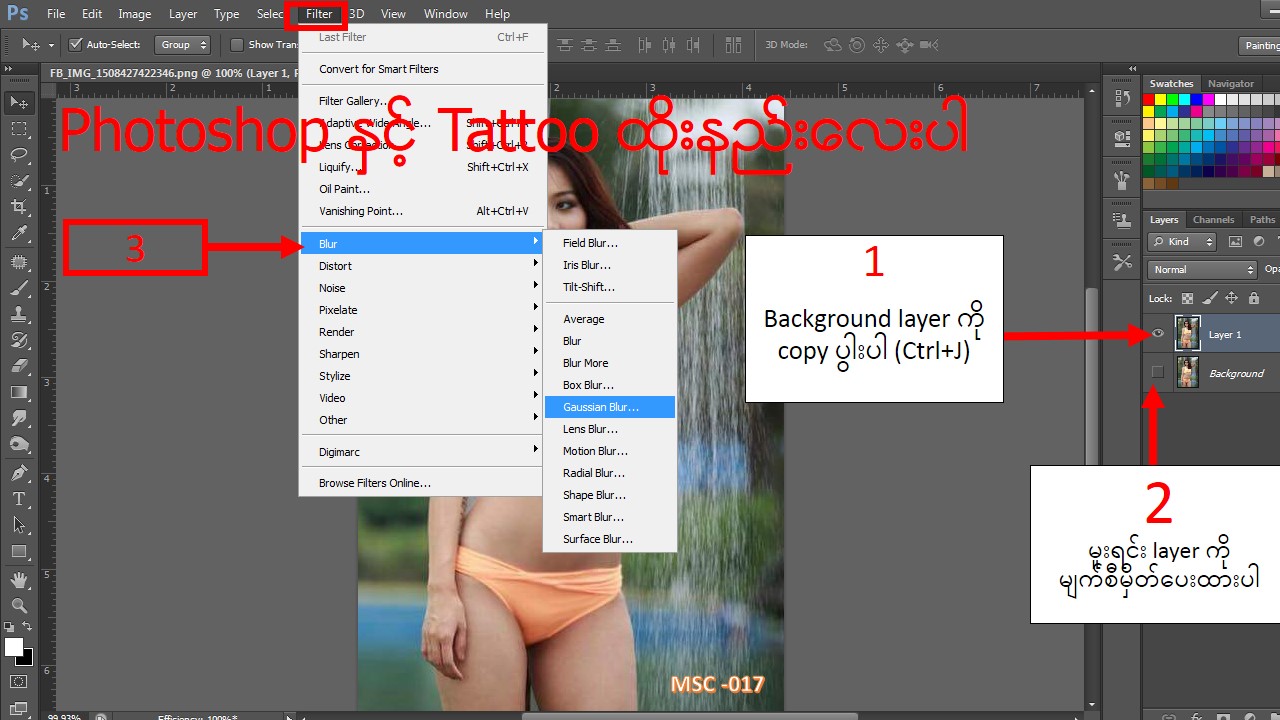The width and height of the screenshot is (1280, 720).
Task: Select the History Brush tool
Action: tap(18, 340)
